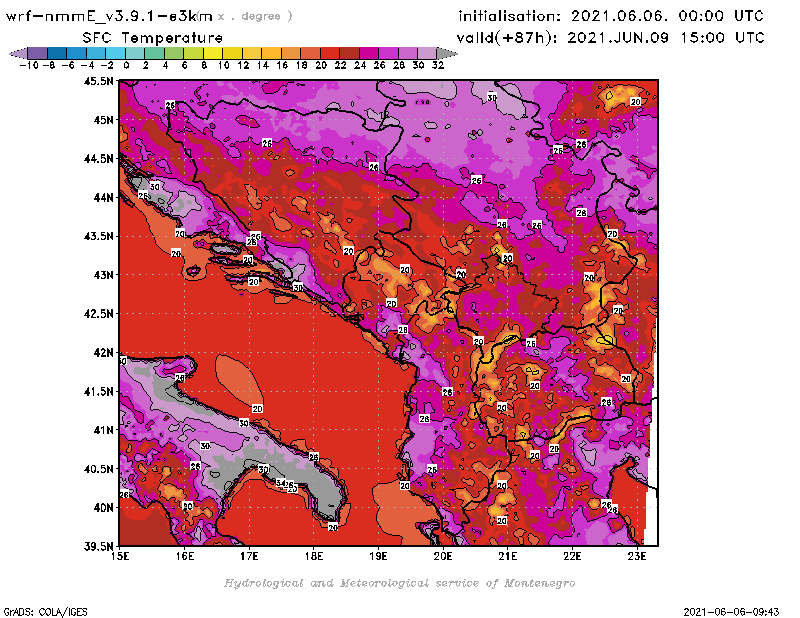Click legend swatch between 12 and 14

[x=252, y=53]
